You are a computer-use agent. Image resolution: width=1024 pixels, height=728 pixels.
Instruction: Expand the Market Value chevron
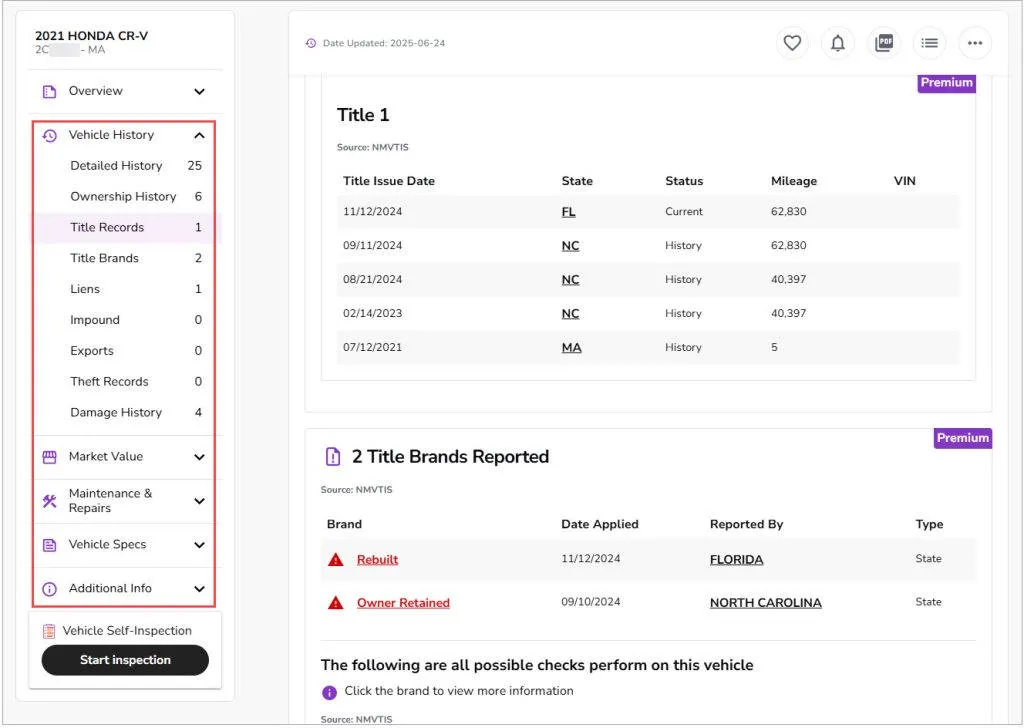pyautogui.click(x=199, y=457)
